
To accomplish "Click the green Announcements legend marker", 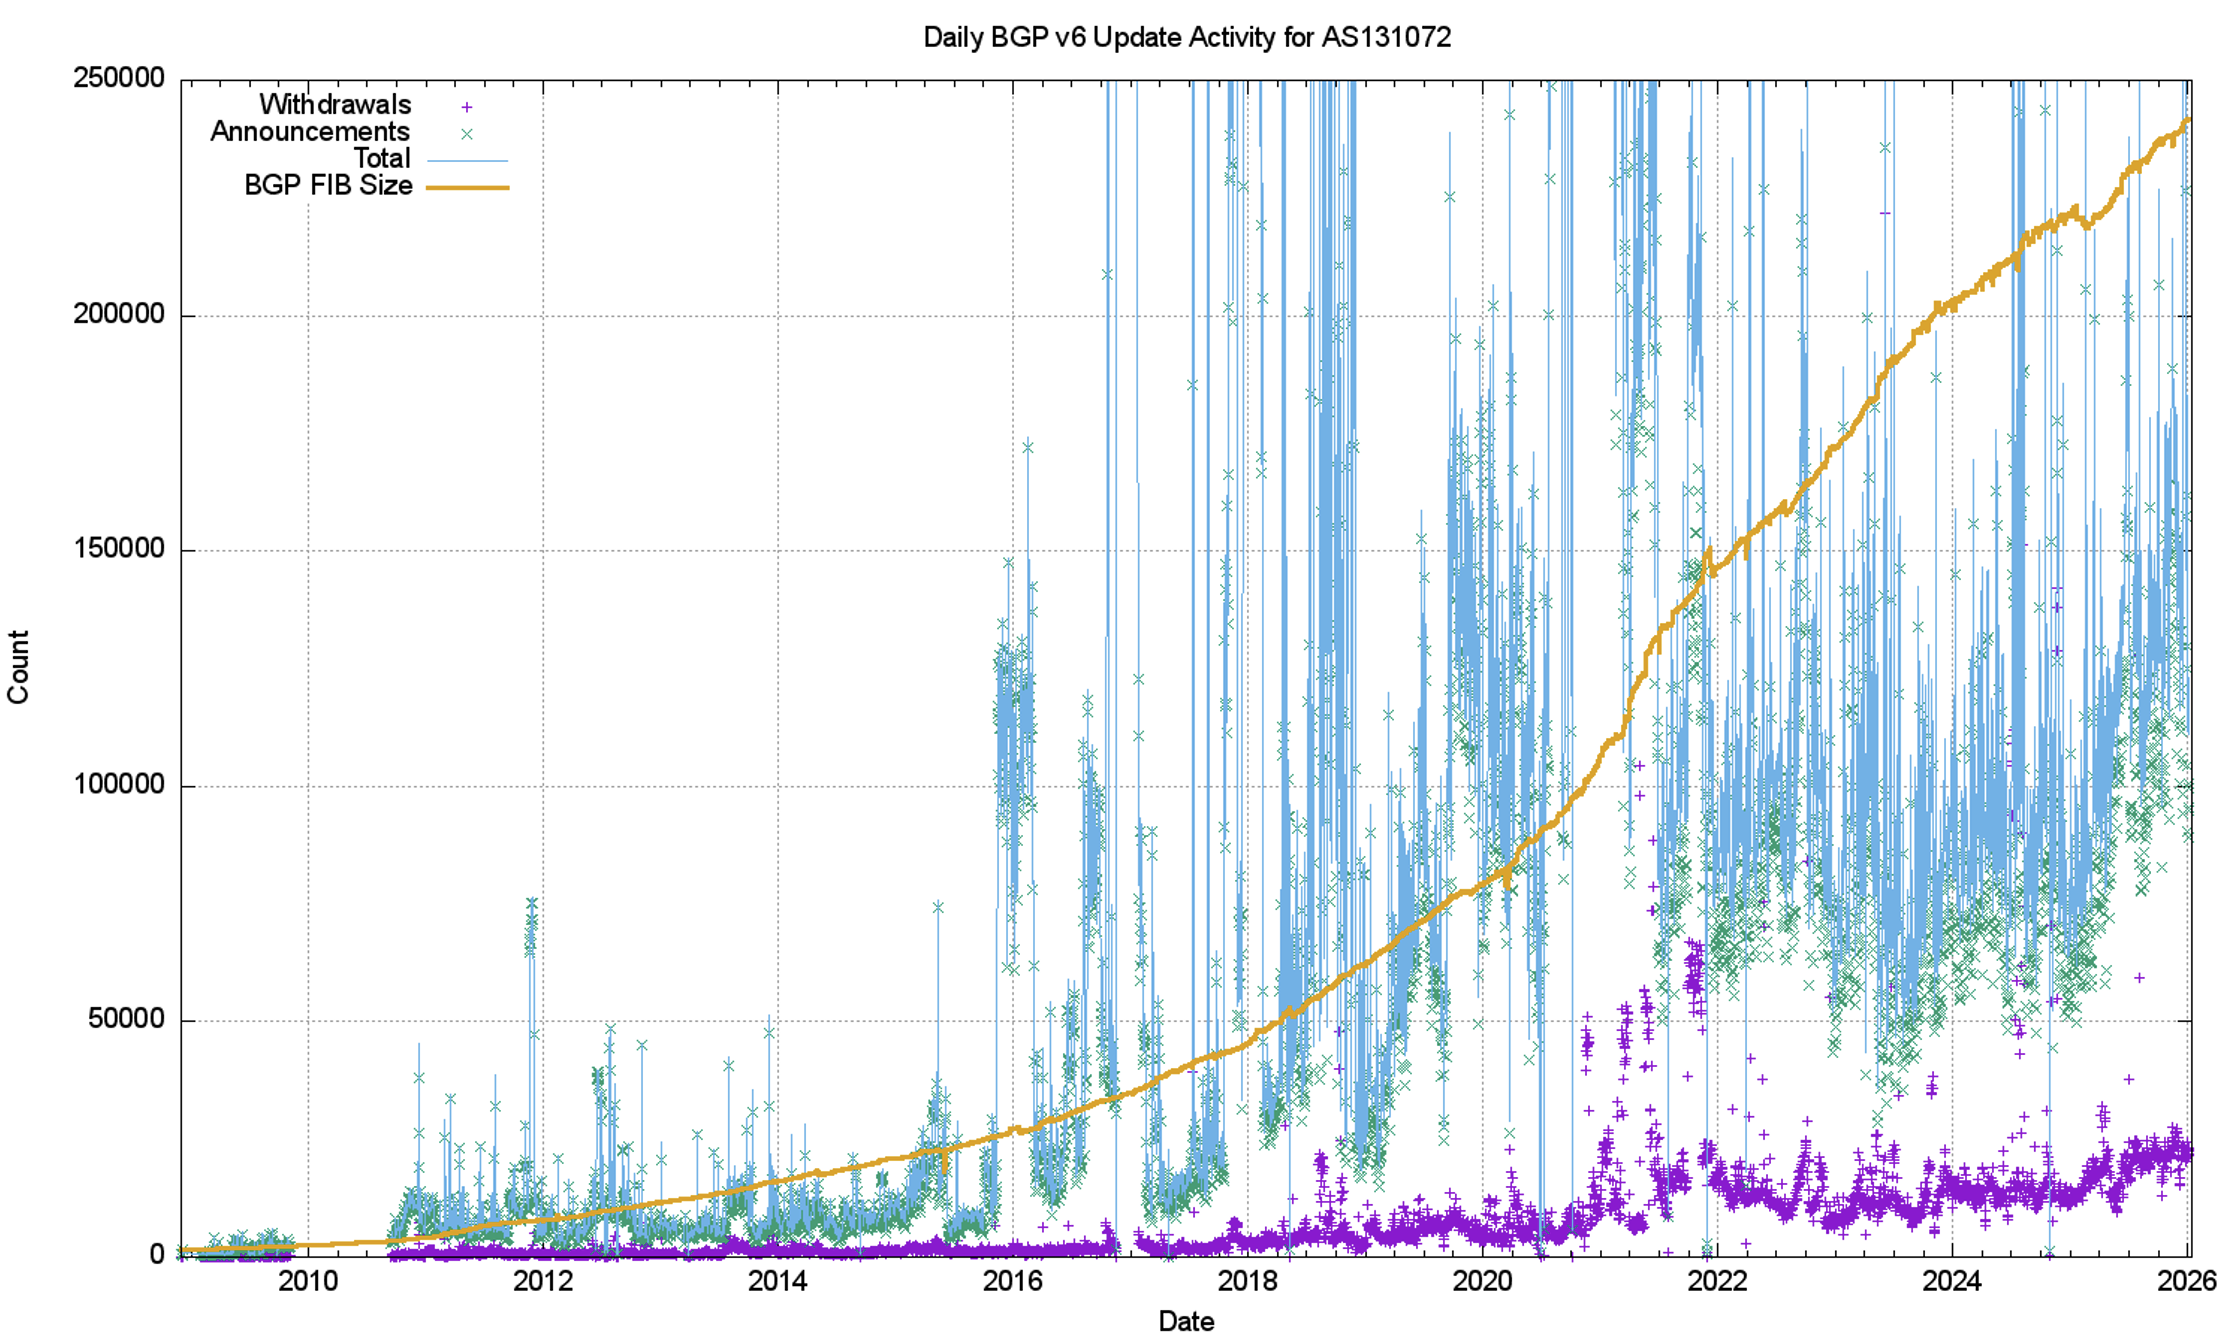I will pyautogui.click(x=466, y=133).
